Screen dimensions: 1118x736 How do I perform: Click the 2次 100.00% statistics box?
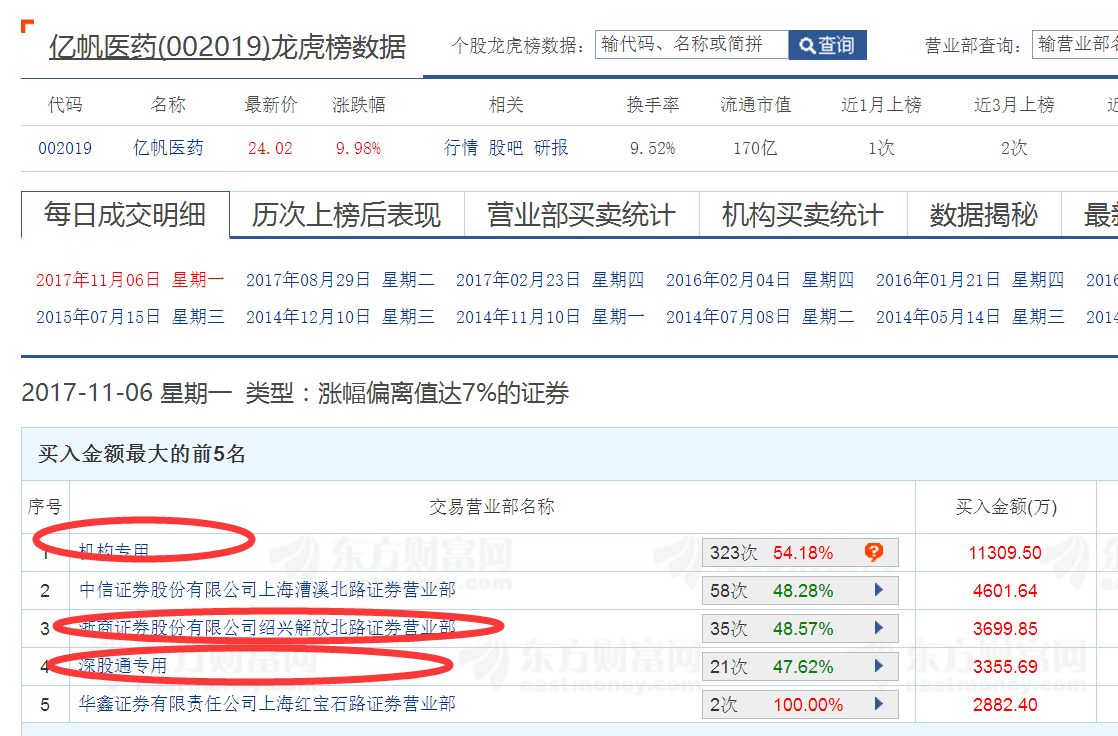(x=800, y=705)
